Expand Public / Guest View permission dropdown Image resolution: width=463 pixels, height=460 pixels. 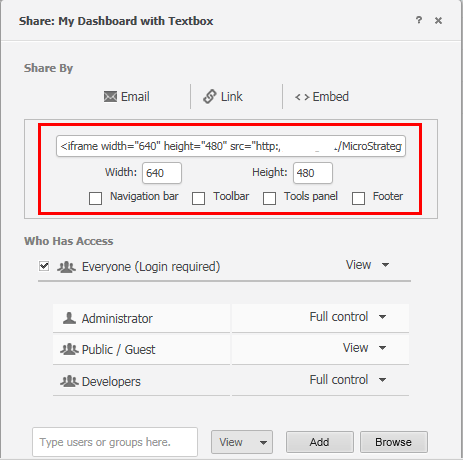[382, 348]
